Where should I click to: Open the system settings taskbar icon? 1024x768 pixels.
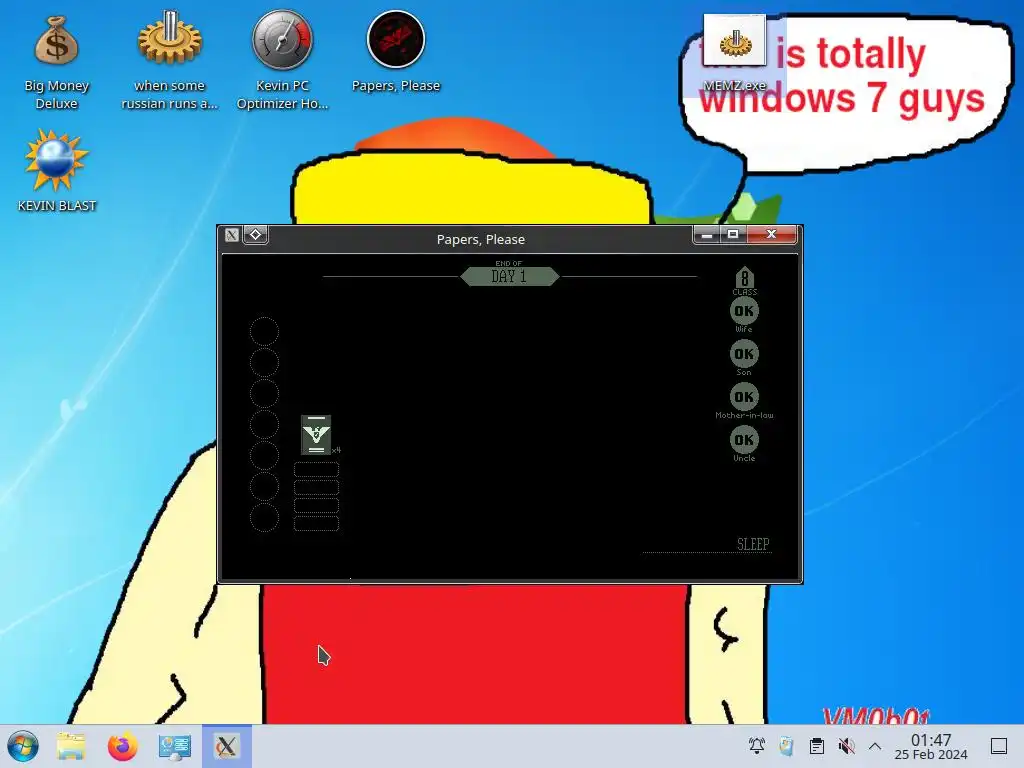point(174,746)
